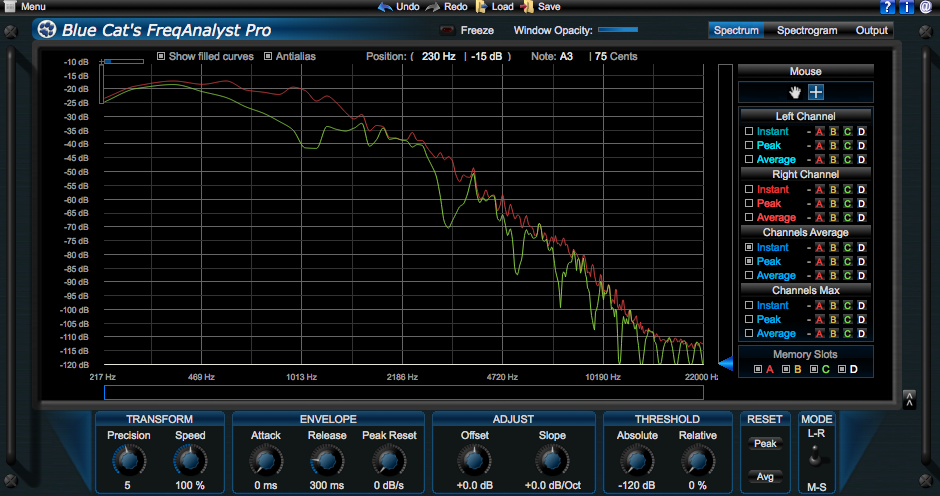Enable Left Channel Instant curve
The width and height of the screenshot is (940, 496).
coord(749,131)
